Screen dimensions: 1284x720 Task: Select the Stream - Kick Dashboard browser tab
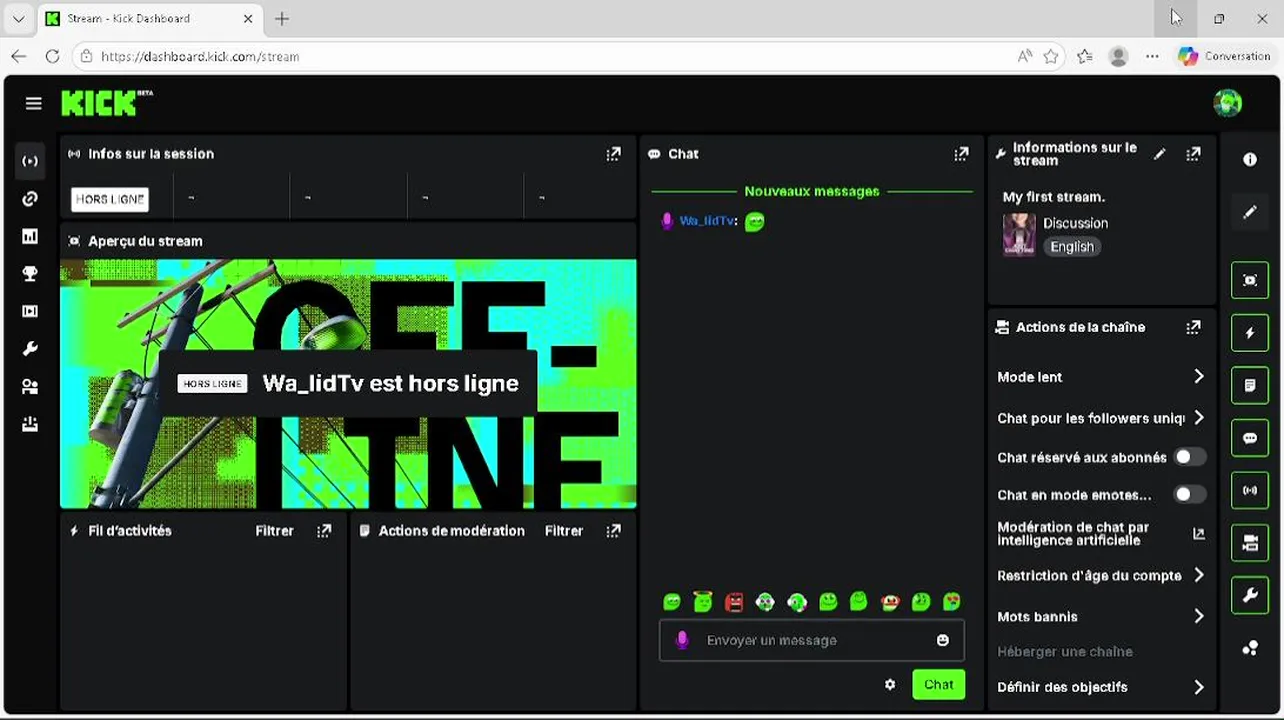click(x=151, y=19)
